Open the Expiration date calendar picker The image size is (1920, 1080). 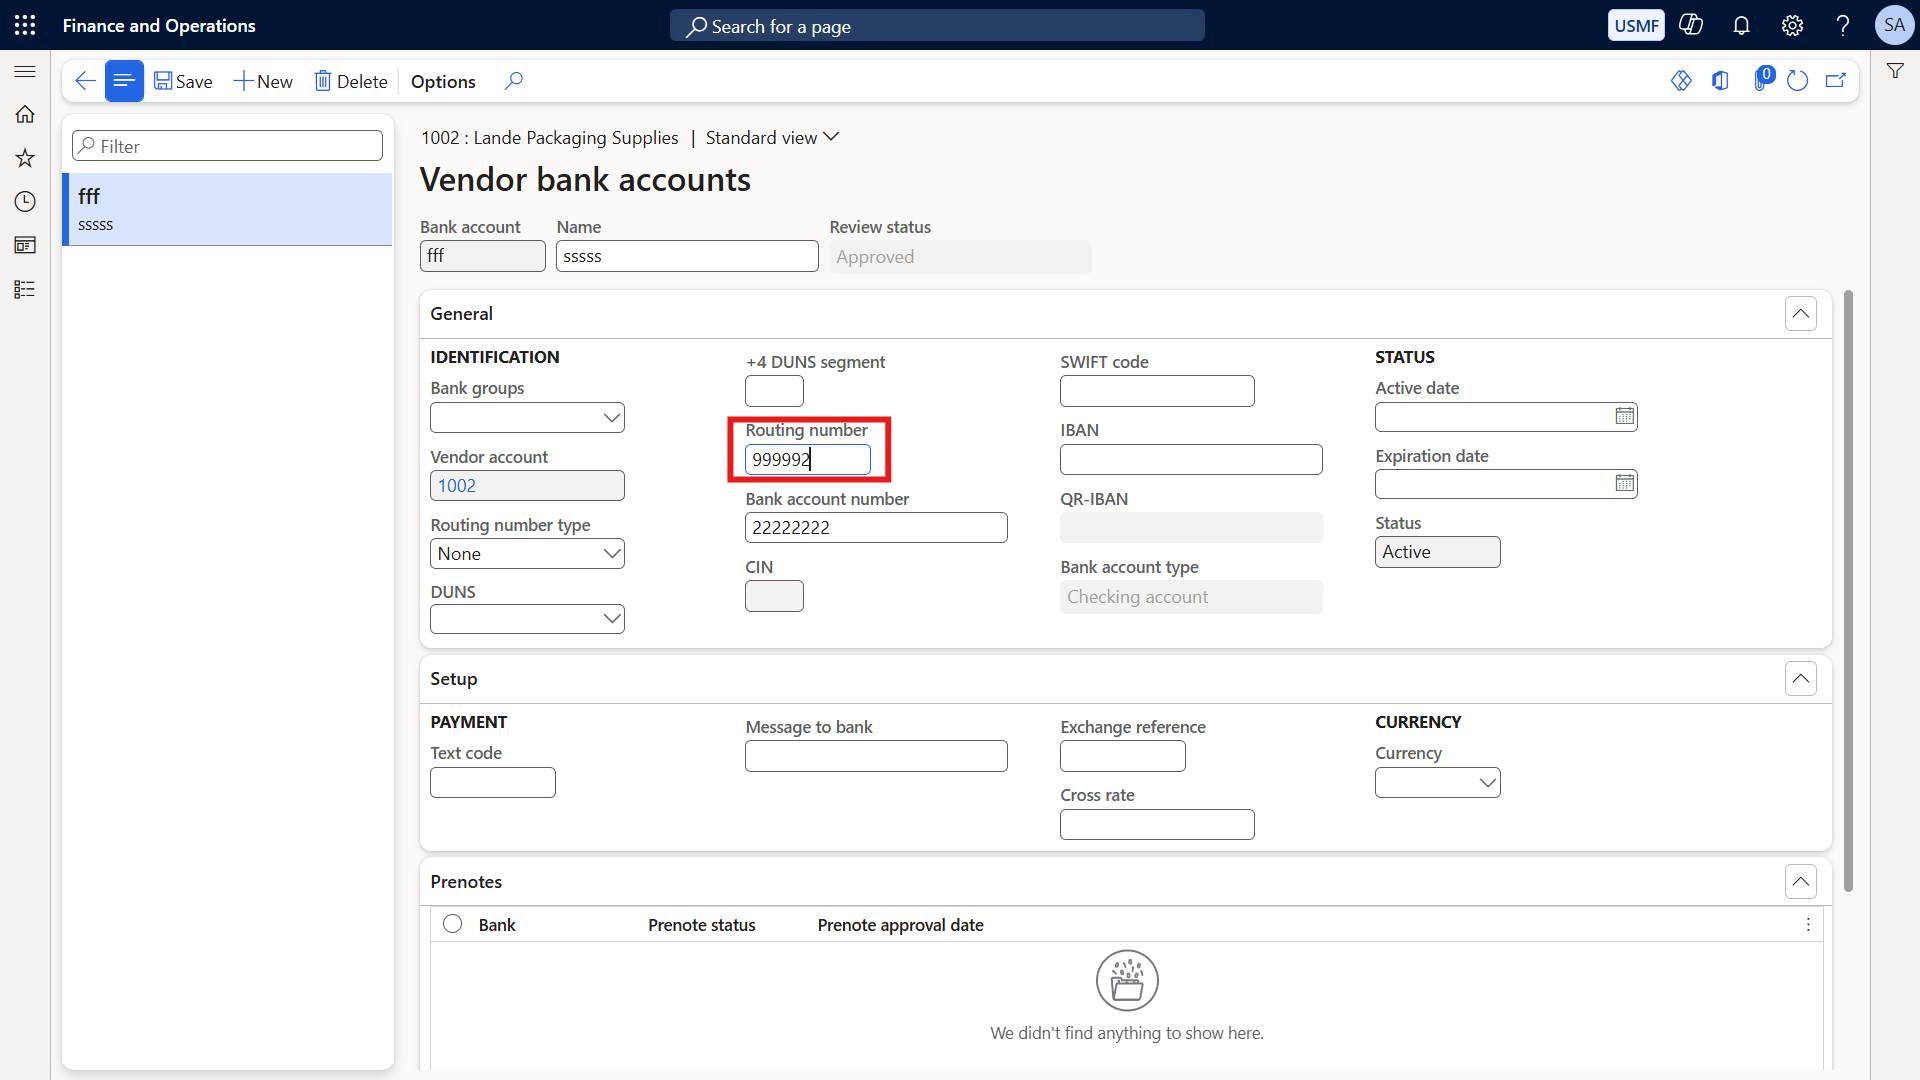(1624, 484)
